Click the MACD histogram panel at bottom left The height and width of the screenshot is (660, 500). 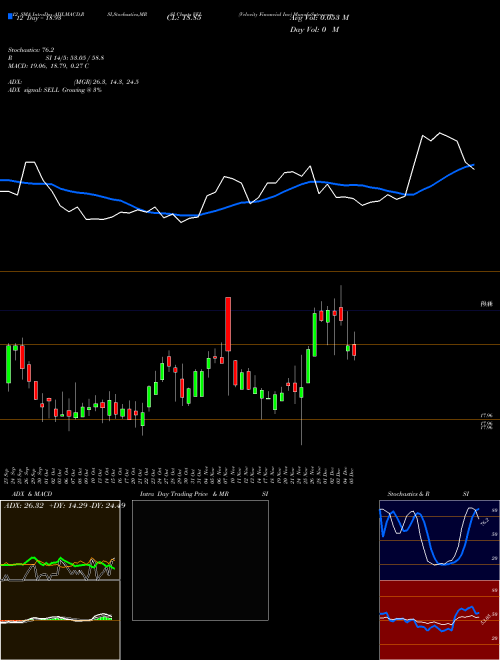pos(60,620)
